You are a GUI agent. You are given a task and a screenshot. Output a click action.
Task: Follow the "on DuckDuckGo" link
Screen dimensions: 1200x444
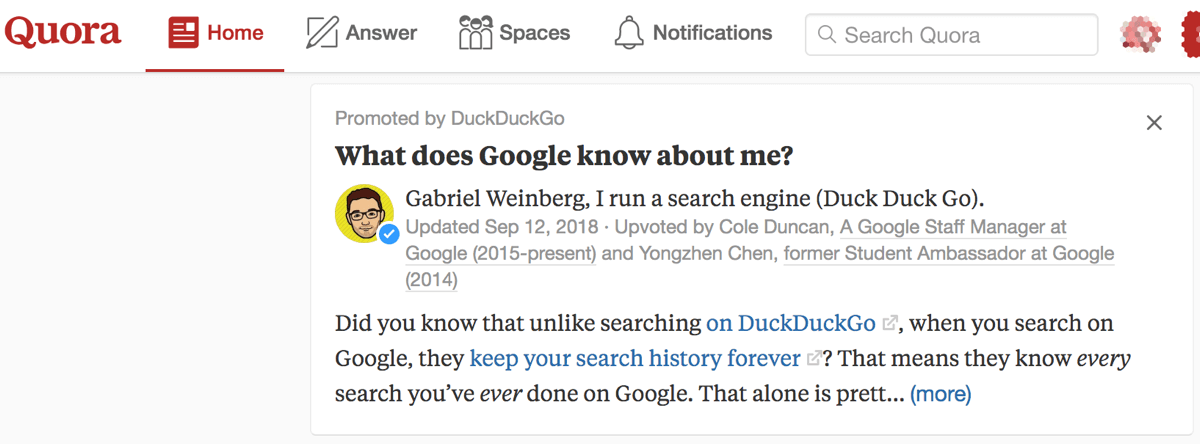[x=791, y=323]
